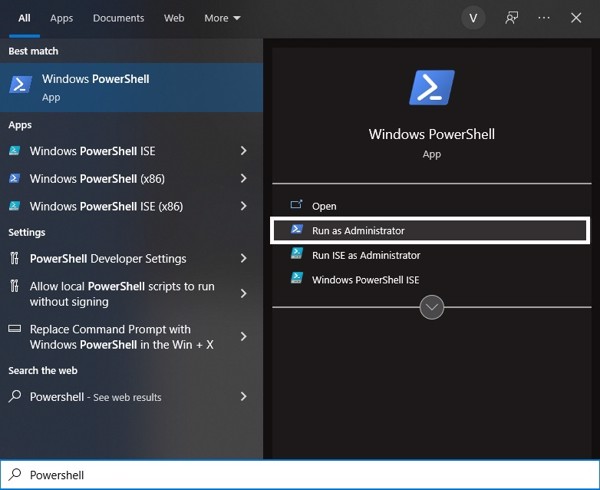Click the Run ISE as Administrator icon

point(297,254)
